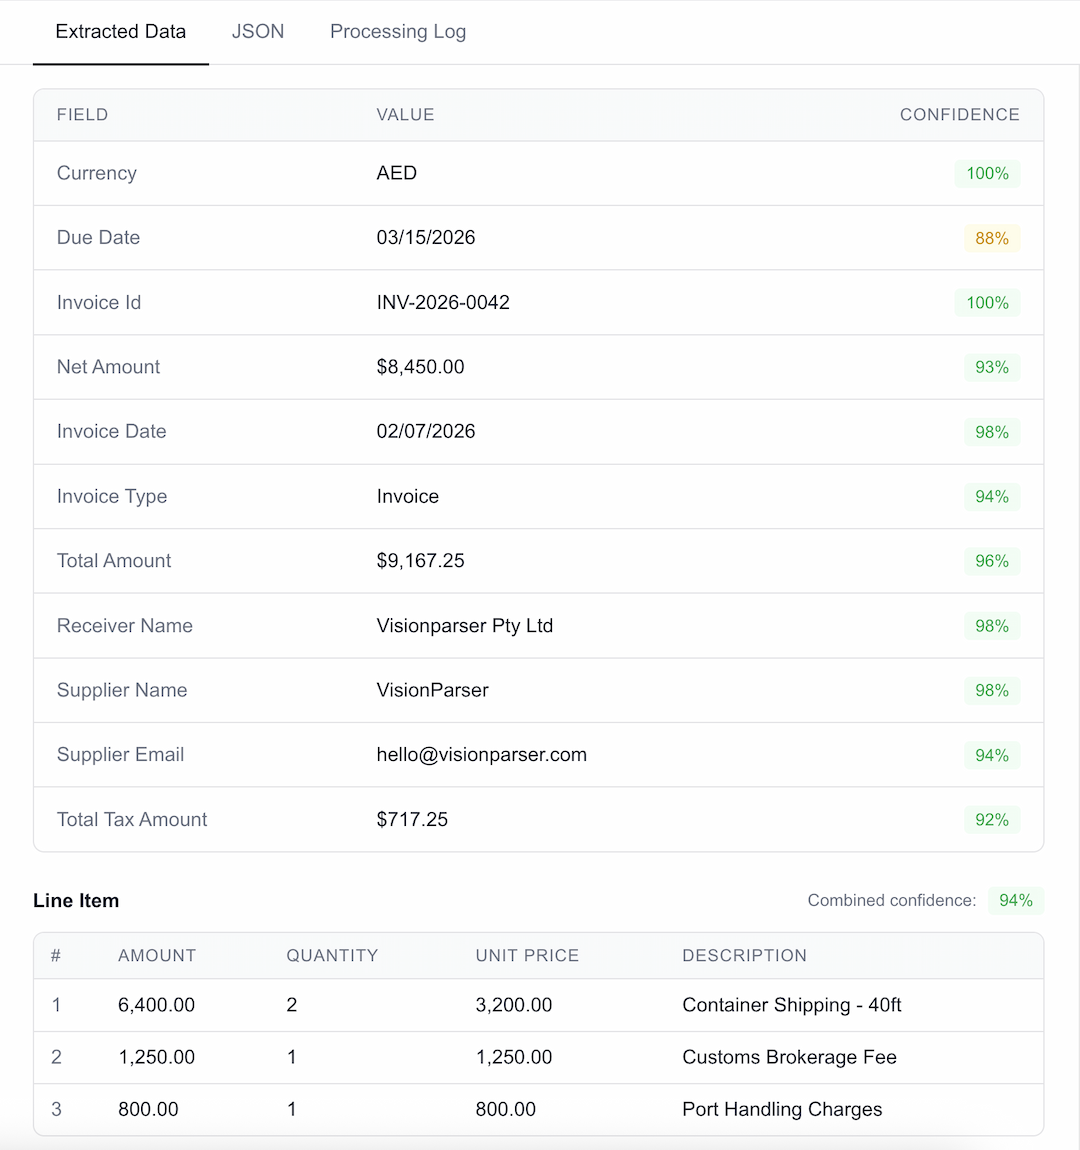Click the Invoice Date value 02/07/2026

[x=426, y=432]
